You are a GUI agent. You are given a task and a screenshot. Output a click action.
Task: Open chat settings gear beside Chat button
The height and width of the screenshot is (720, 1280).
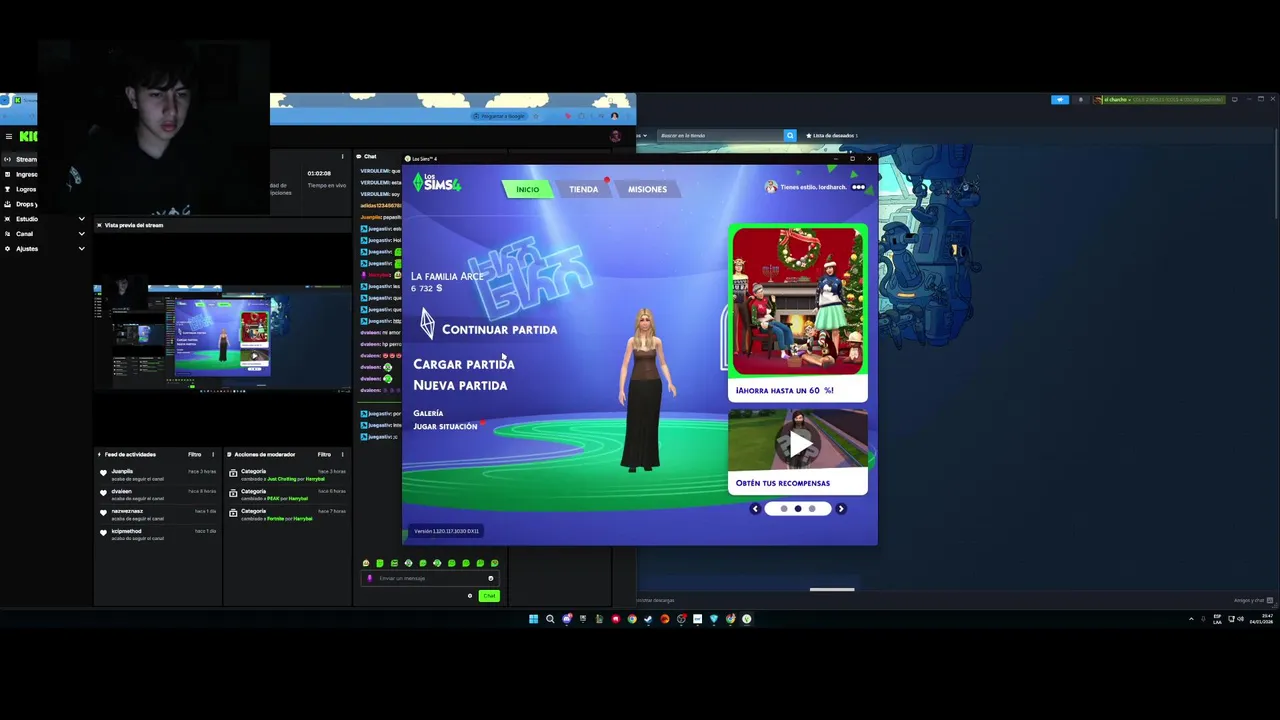470,596
